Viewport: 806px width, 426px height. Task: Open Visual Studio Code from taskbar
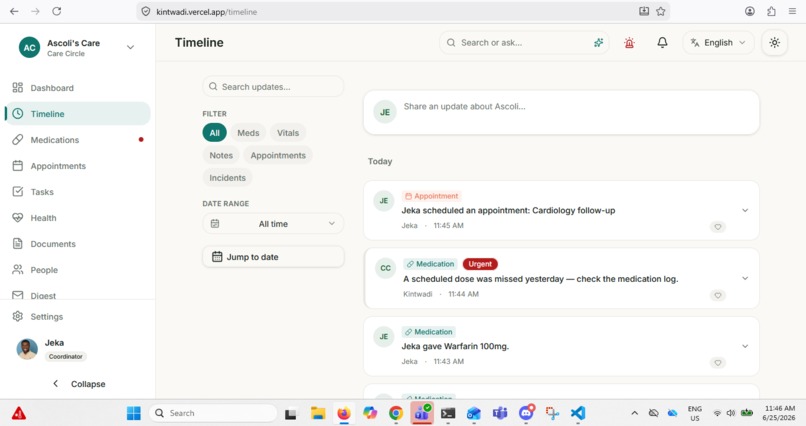(578, 413)
